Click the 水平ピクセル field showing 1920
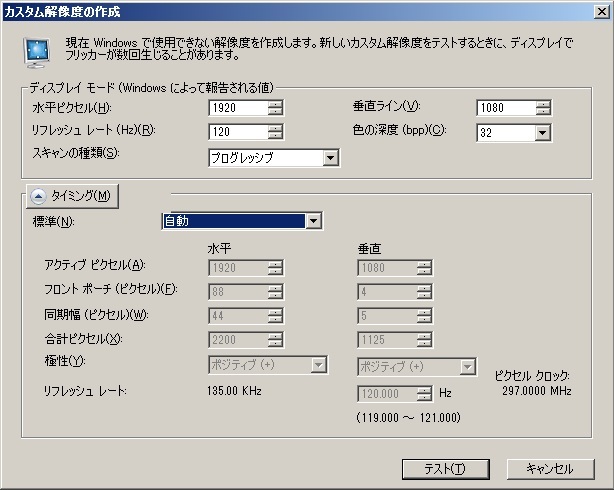This screenshot has height=490, width=614. (x=237, y=108)
